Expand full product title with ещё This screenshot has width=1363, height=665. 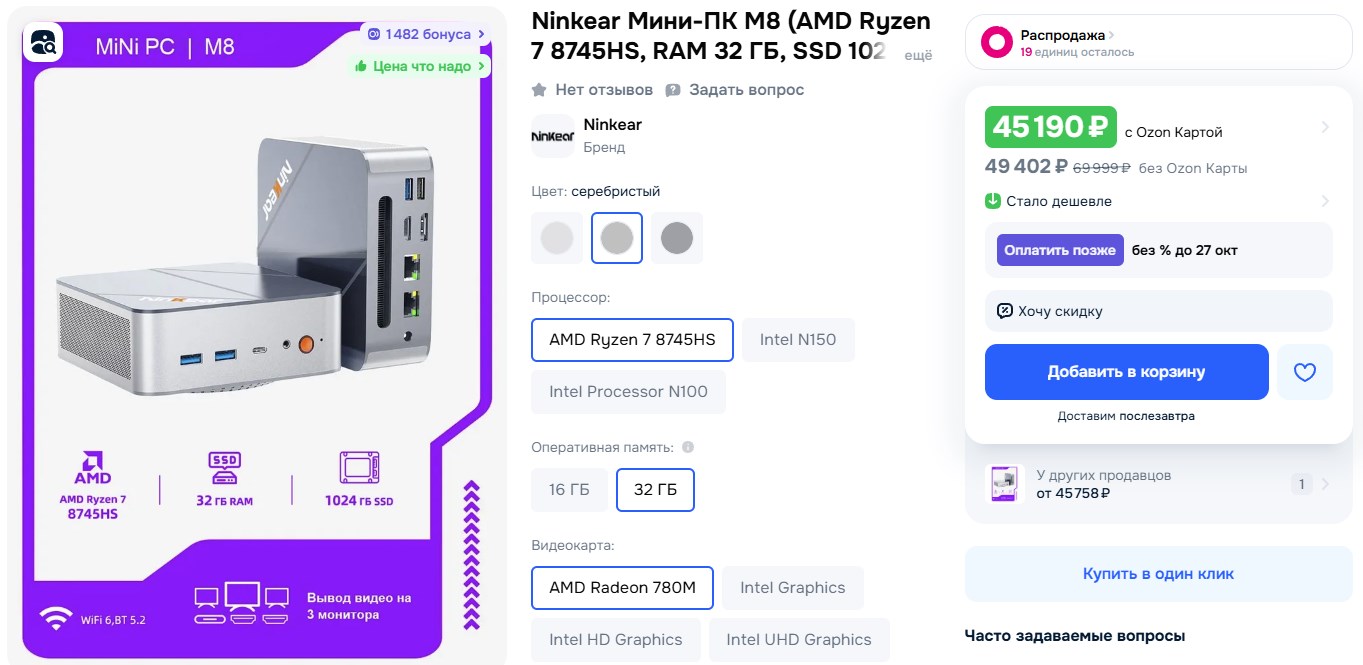pos(918,56)
